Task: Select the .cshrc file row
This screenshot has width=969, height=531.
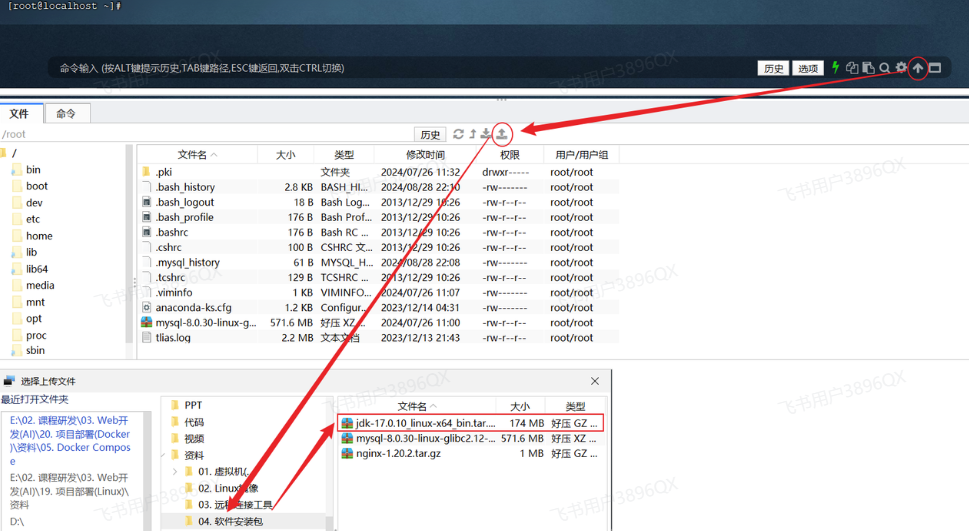Action: [x=378, y=247]
